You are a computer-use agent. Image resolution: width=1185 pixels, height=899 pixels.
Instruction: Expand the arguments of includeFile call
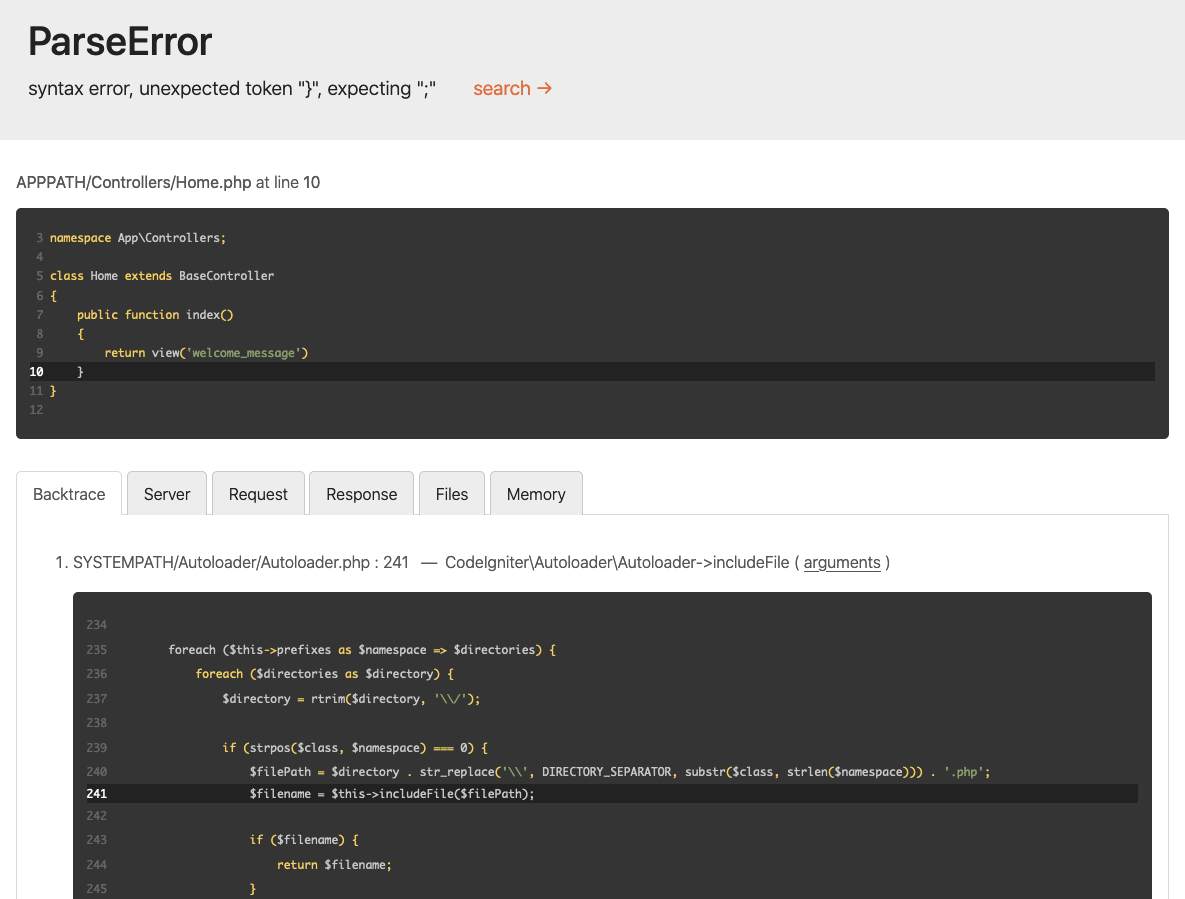(841, 562)
